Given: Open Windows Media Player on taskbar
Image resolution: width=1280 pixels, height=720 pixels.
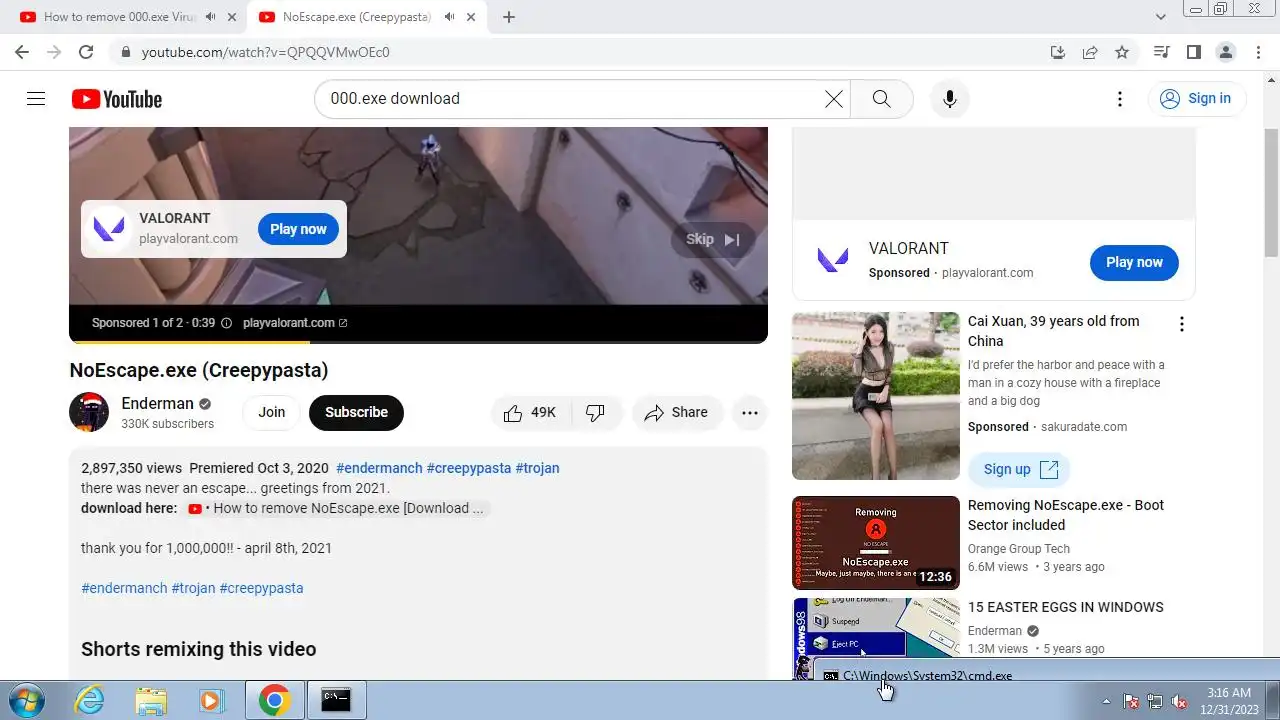Looking at the screenshot, I should tap(211, 700).
